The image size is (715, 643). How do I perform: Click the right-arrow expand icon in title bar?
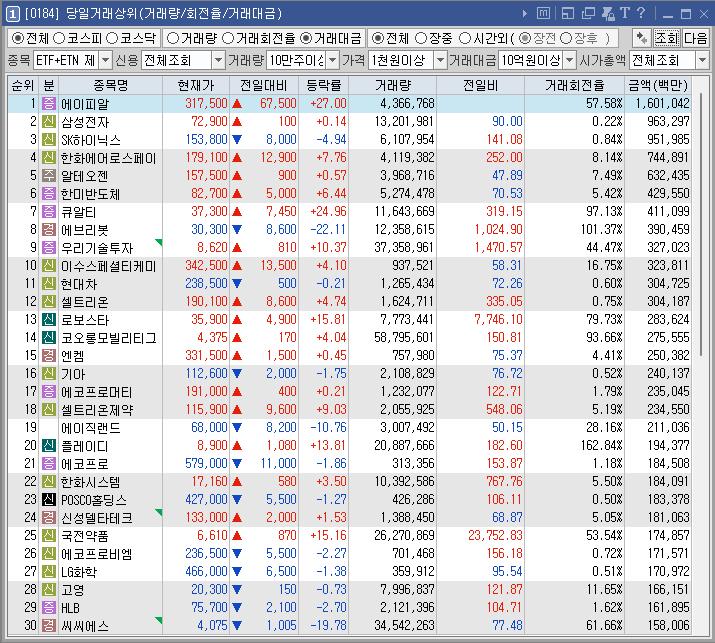(x=525, y=14)
